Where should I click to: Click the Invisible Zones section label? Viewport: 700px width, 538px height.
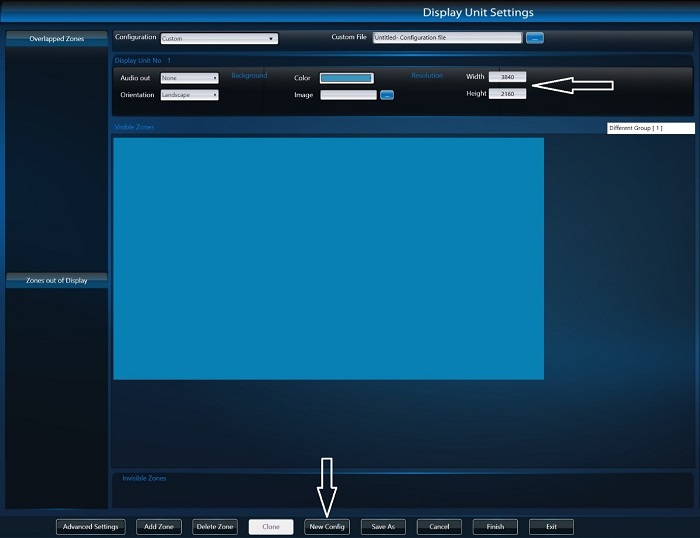pos(144,478)
